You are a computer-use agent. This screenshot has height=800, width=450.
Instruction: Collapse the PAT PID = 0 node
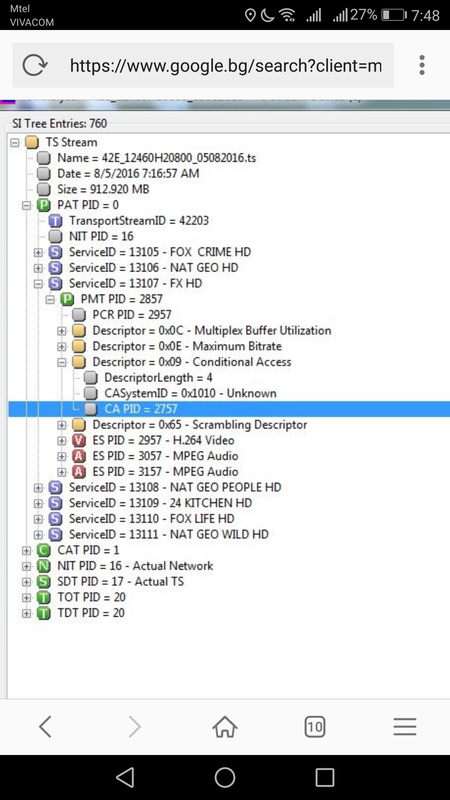(x=27, y=205)
